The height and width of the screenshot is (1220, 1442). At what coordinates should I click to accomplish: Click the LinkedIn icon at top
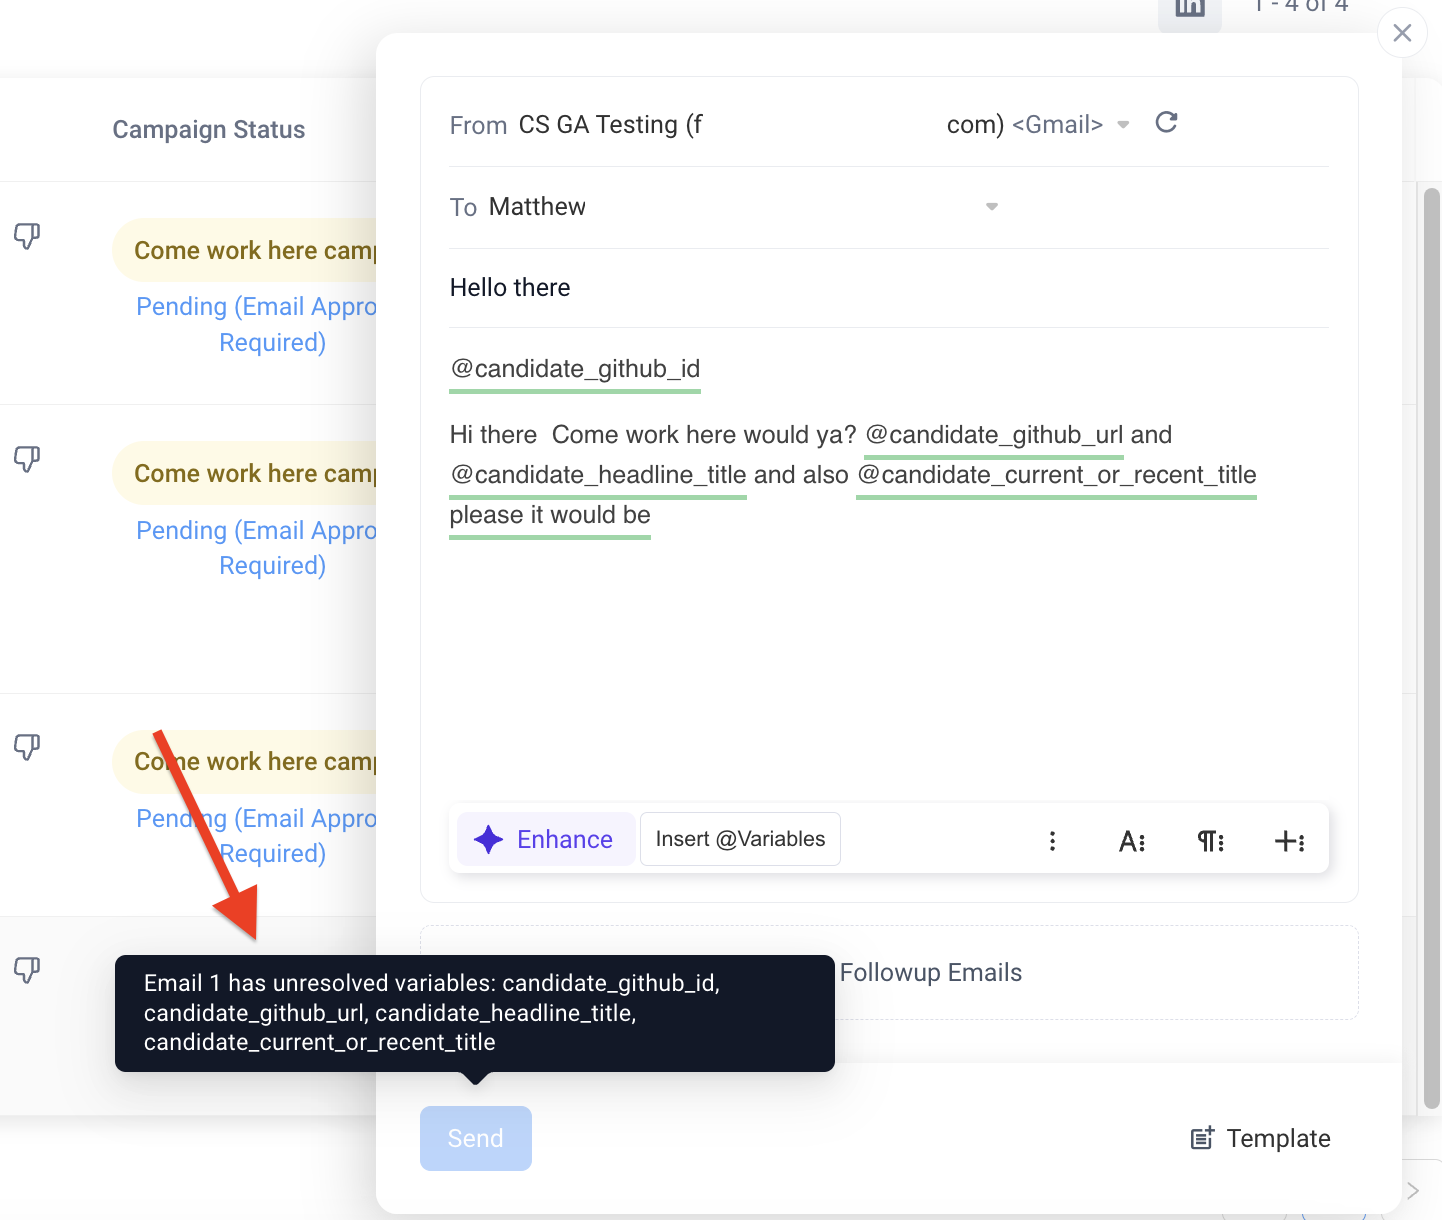click(1190, 10)
